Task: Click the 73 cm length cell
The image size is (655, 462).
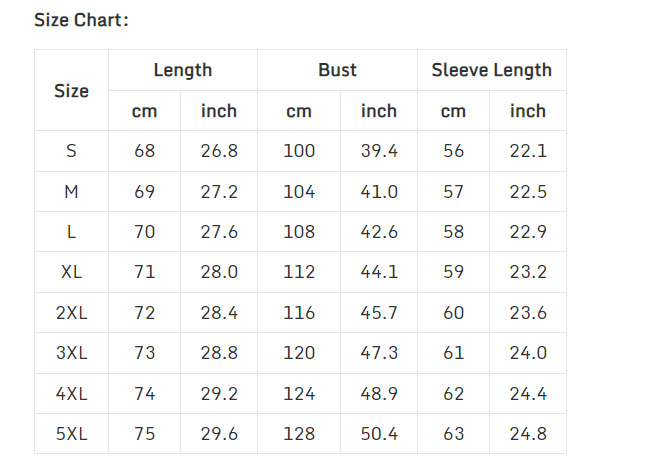Action: coord(145,353)
